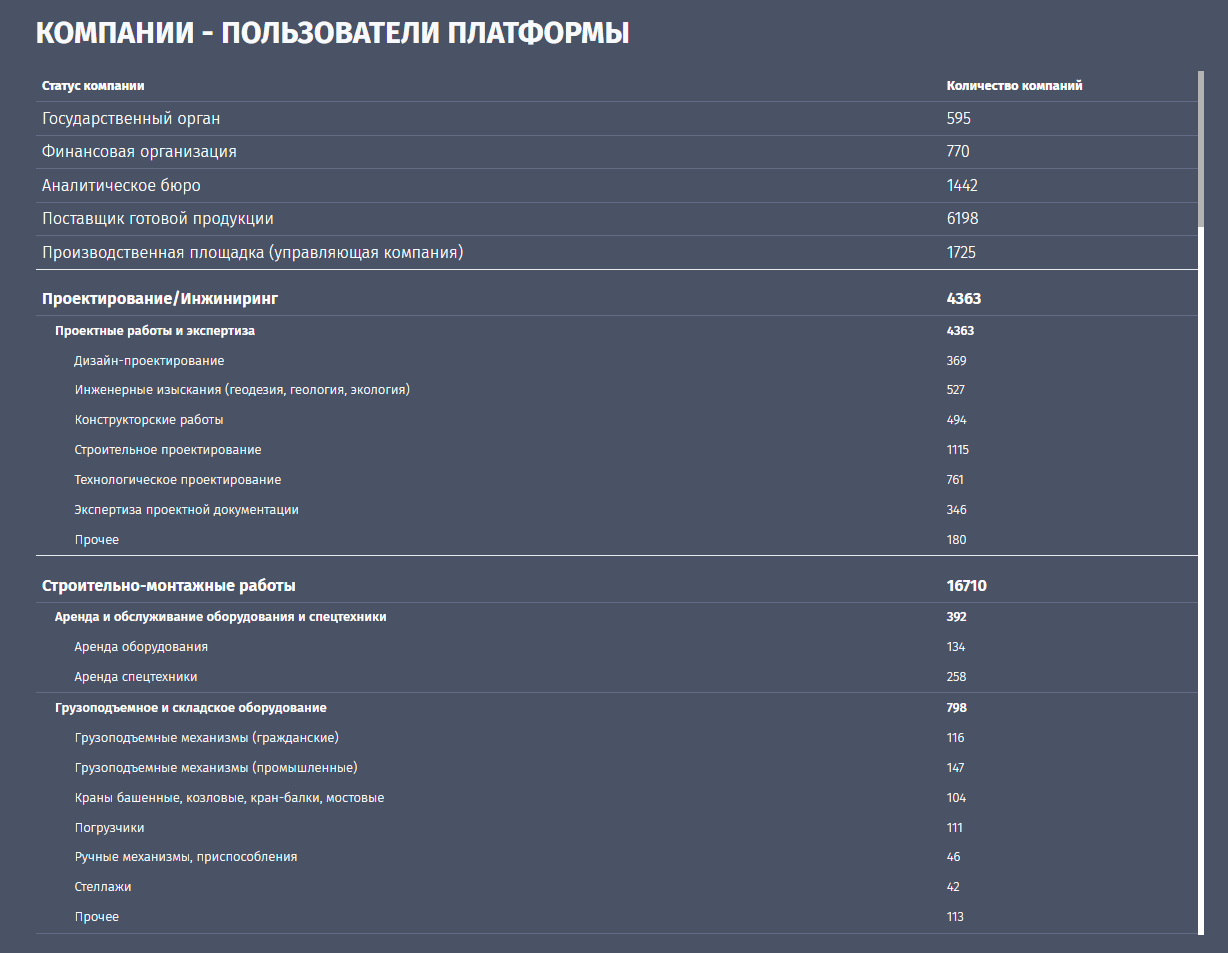
Task: Collapse the Проектирование/Инжиниринг section
Action: point(160,299)
